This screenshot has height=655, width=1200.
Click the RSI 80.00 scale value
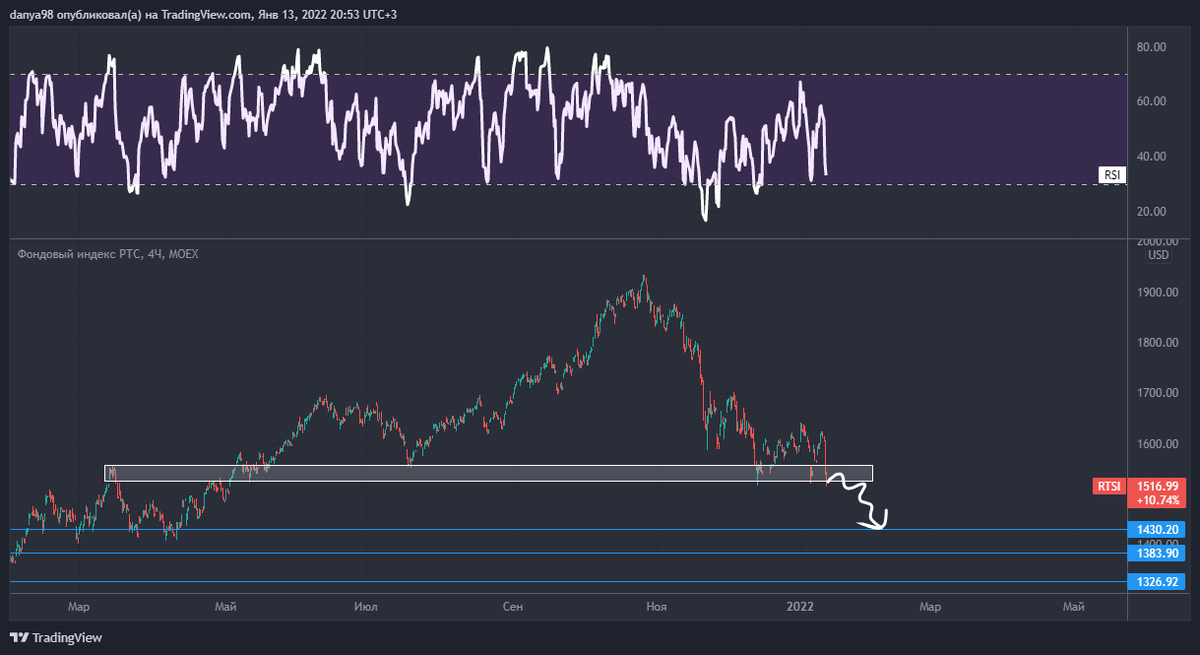1152,47
